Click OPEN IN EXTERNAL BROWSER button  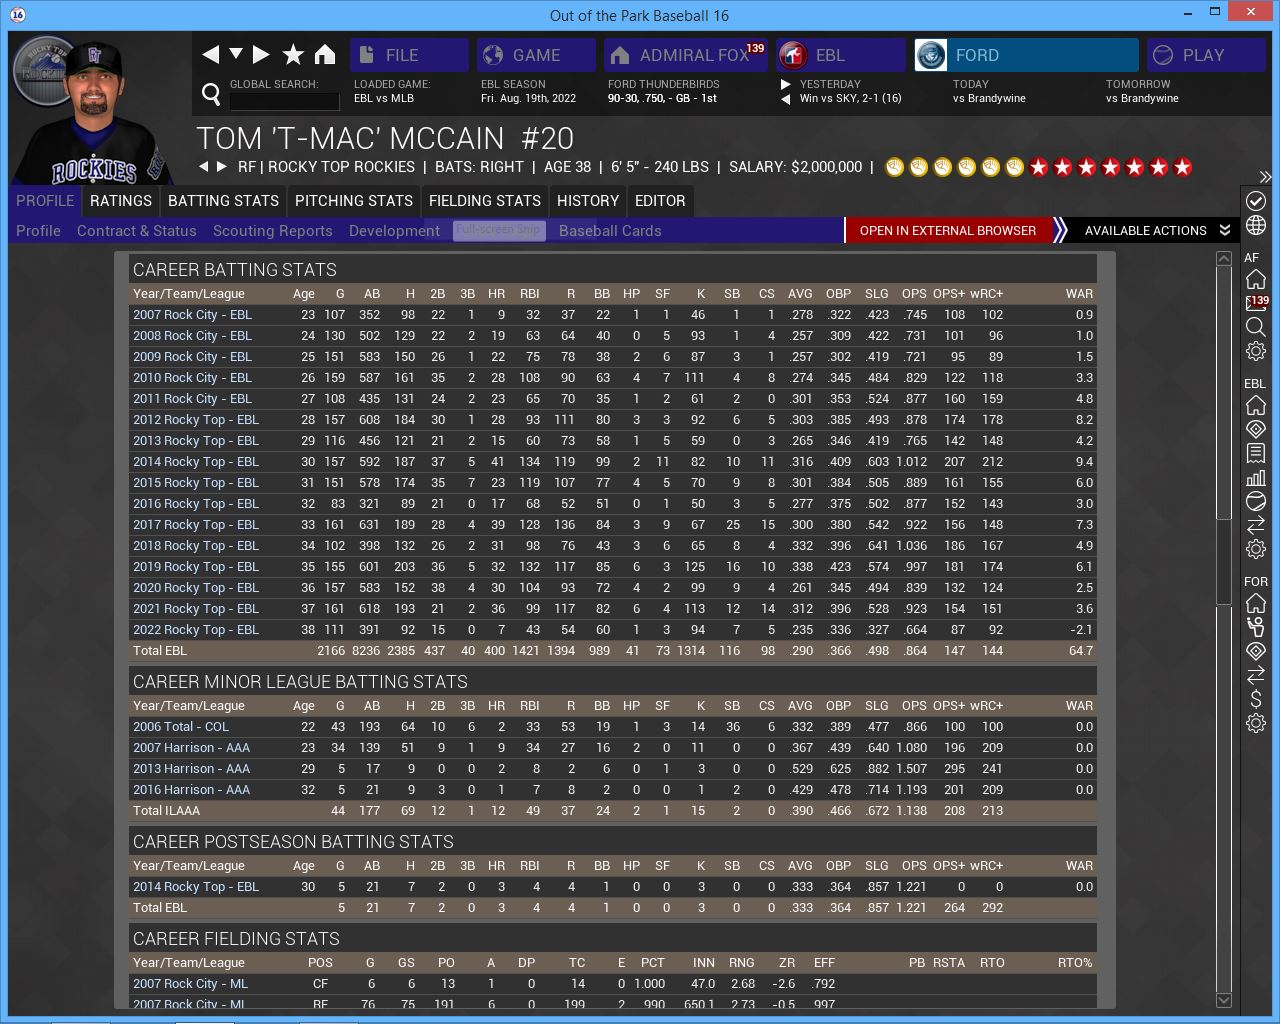[948, 231]
